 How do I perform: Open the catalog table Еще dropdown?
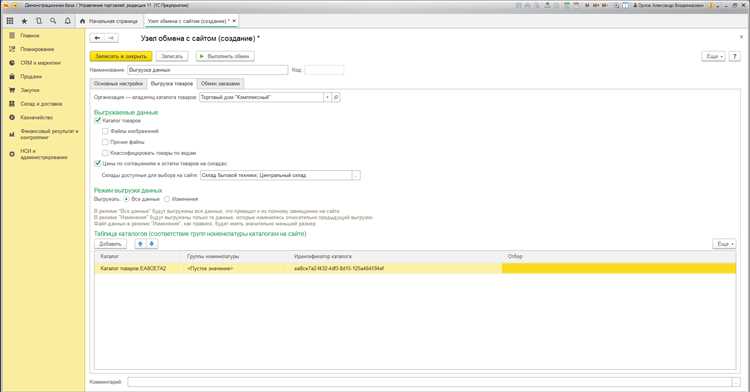coord(724,244)
